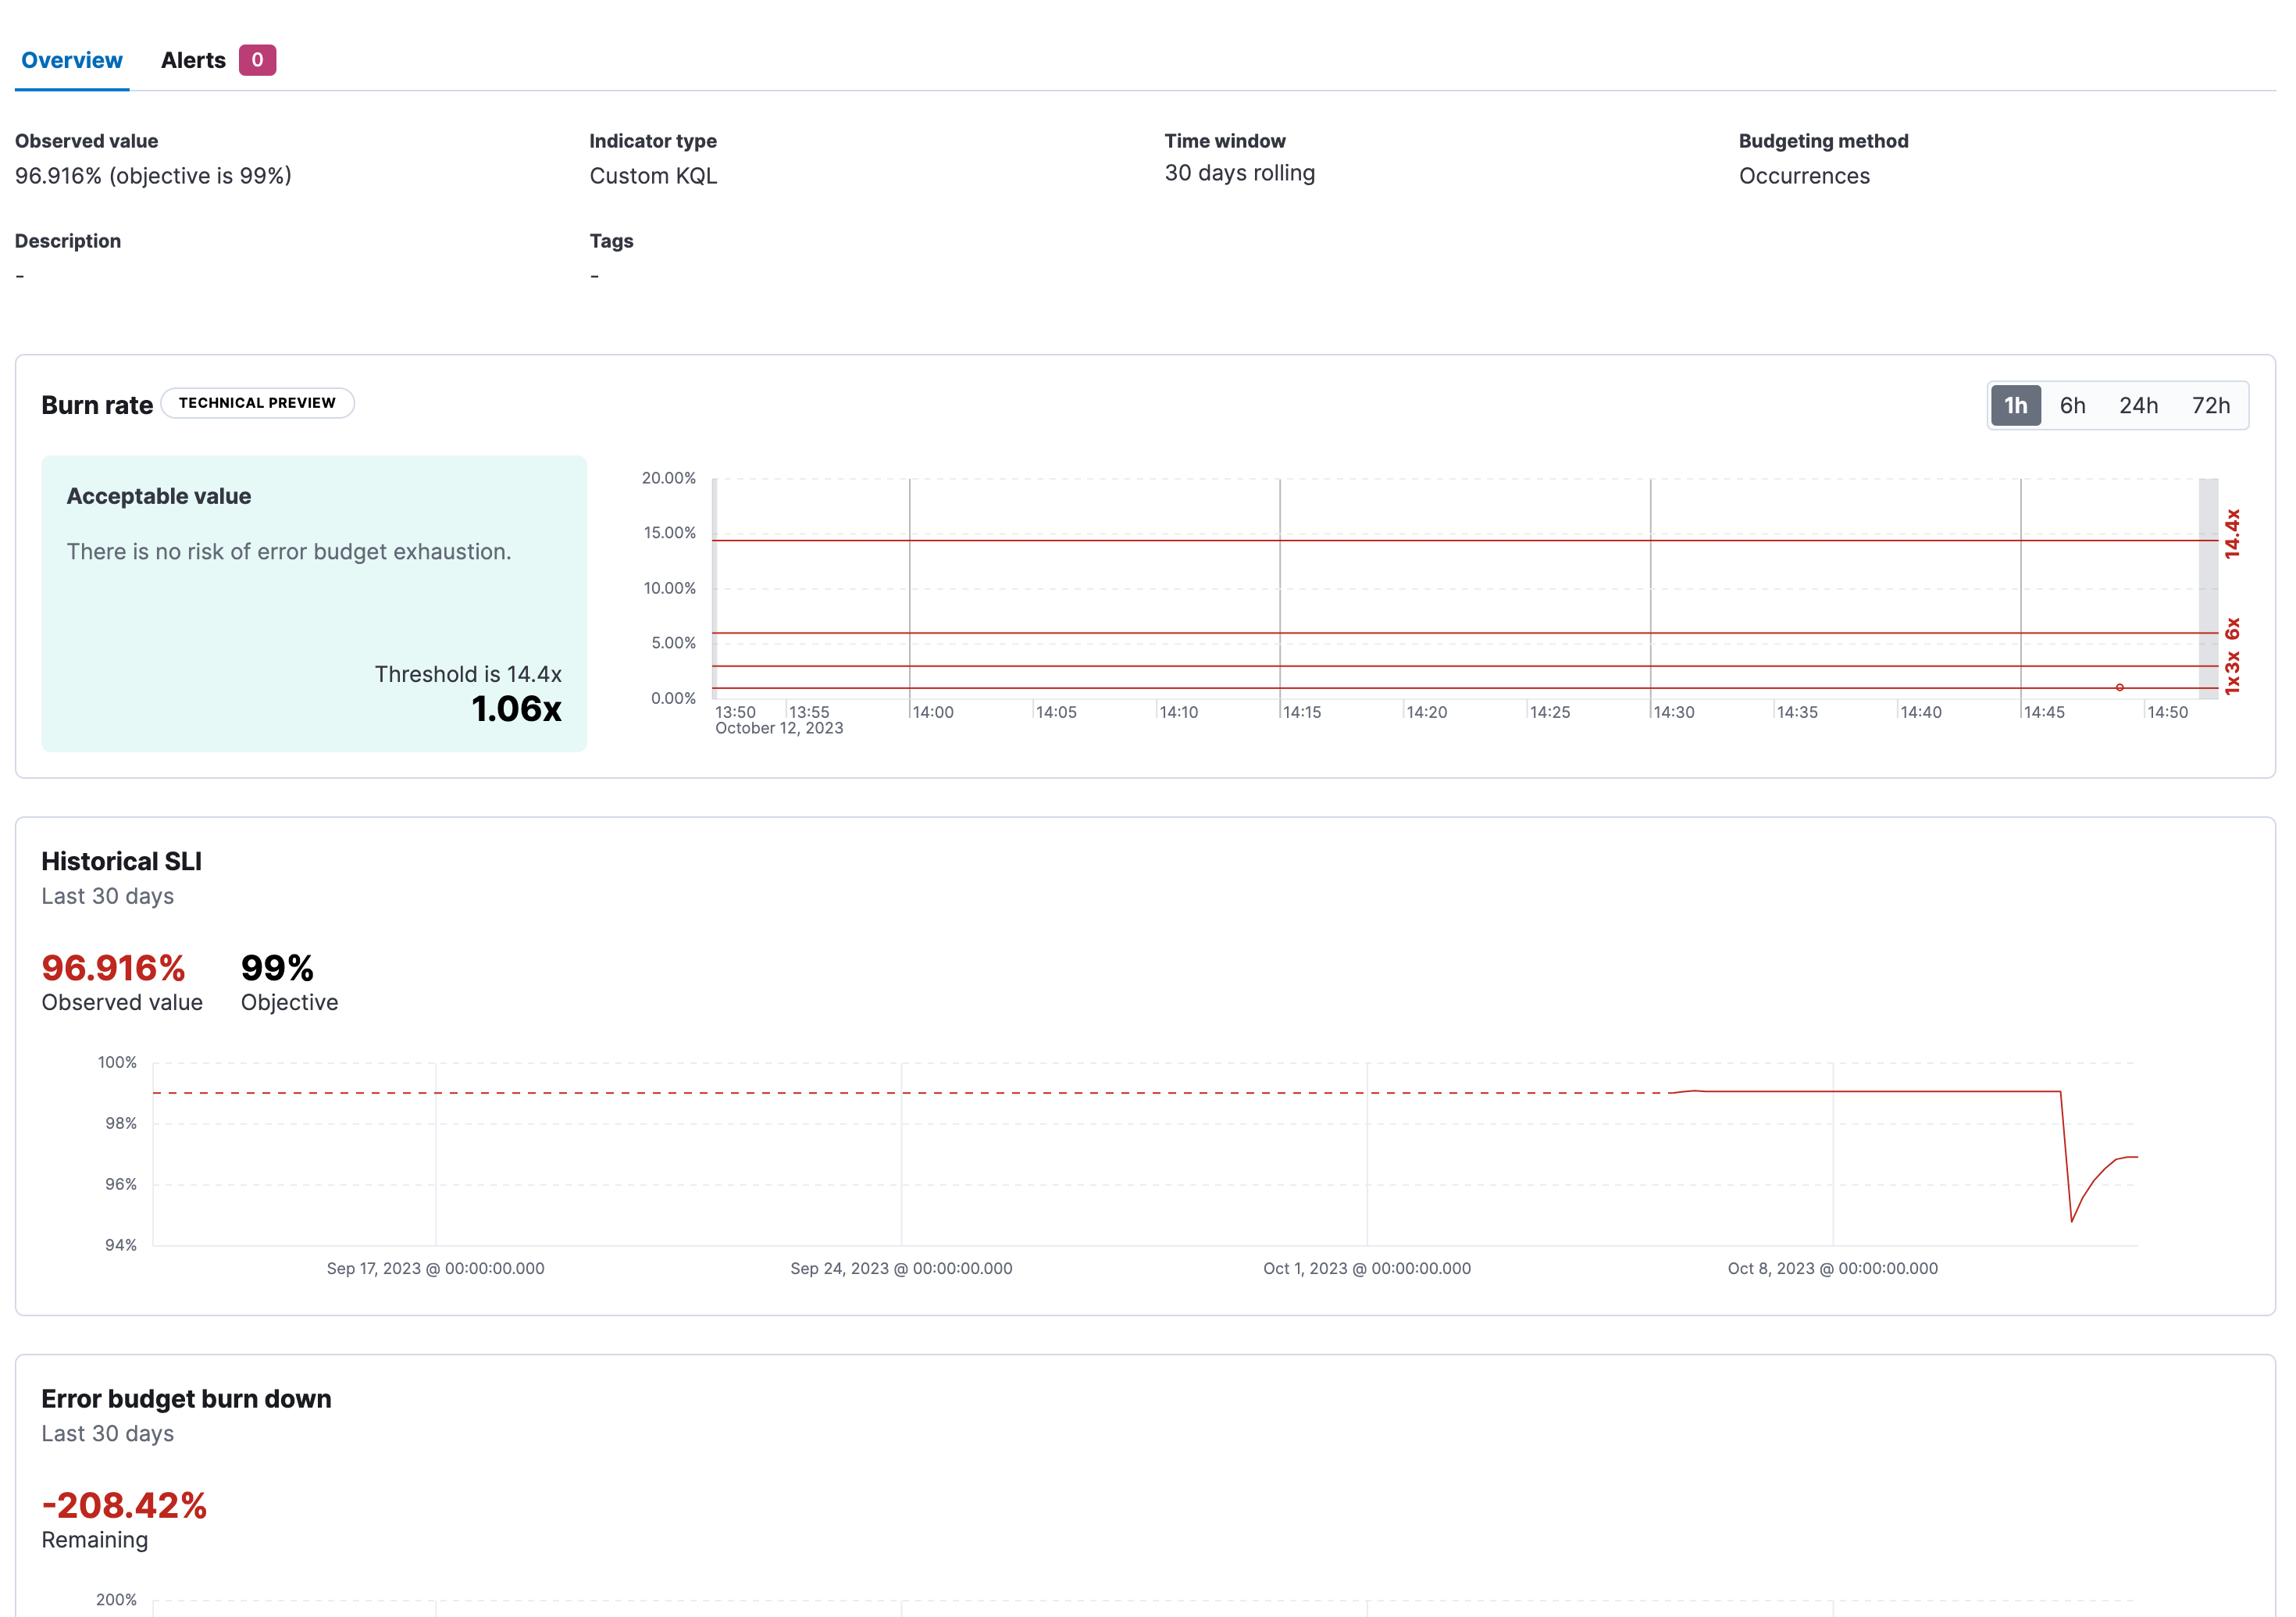
Task: Select the 72h burn rate window
Action: (2210, 405)
